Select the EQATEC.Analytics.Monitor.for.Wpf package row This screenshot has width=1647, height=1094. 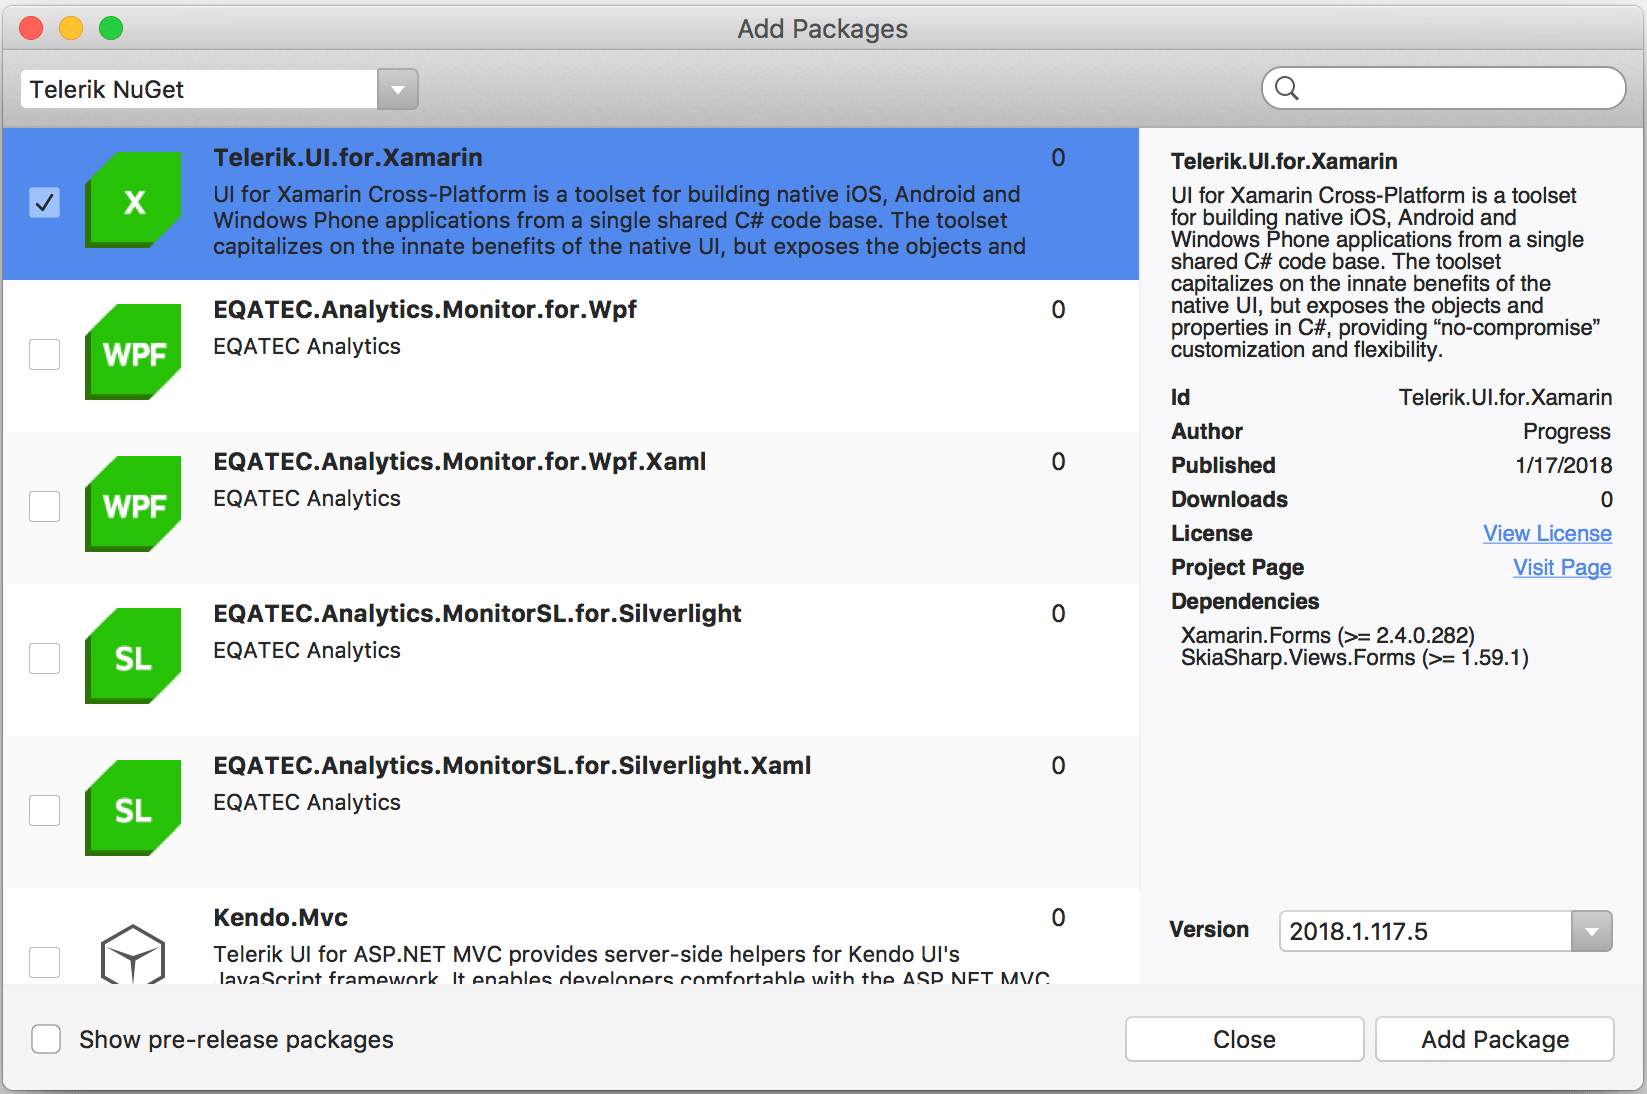[x=571, y=356]
